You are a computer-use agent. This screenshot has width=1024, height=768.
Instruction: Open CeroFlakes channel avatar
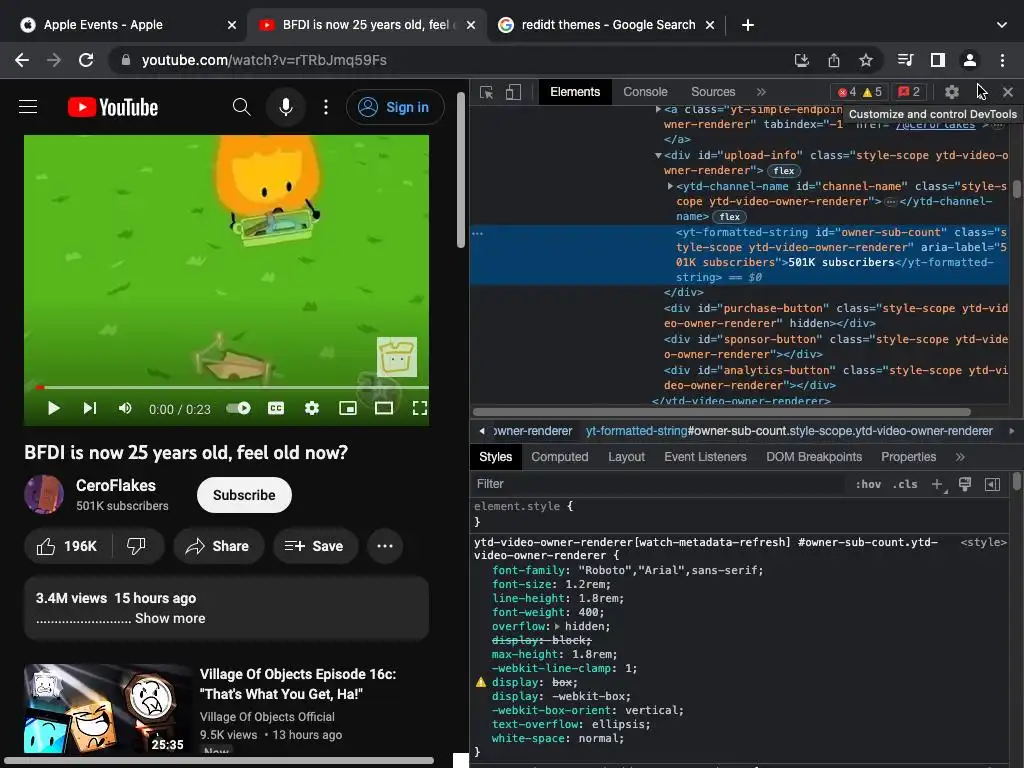44,494
